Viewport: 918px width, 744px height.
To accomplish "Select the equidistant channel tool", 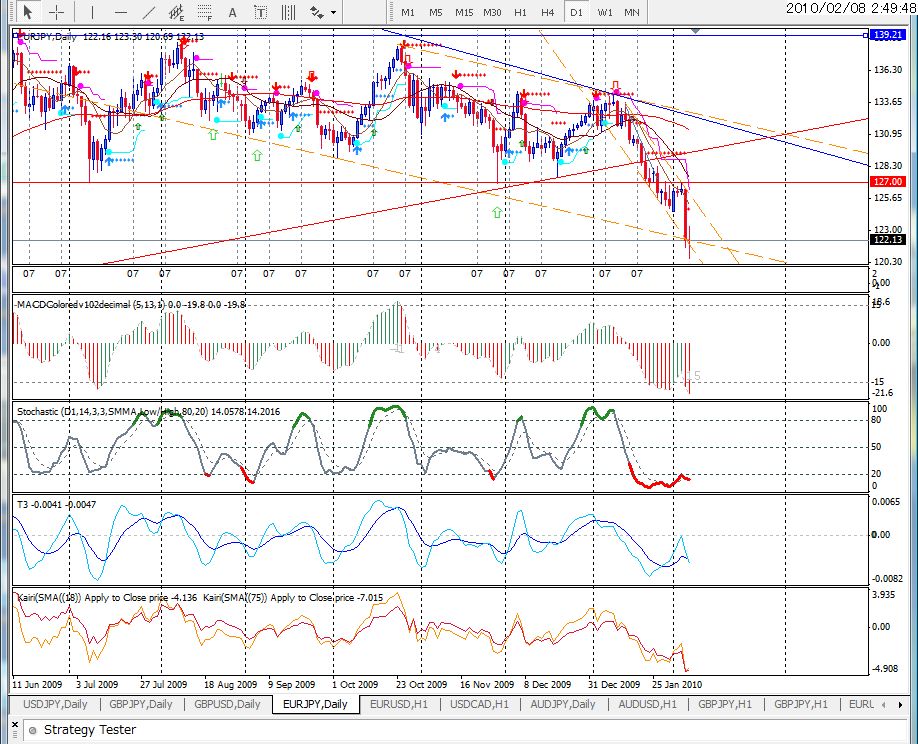I will point(177,12).
